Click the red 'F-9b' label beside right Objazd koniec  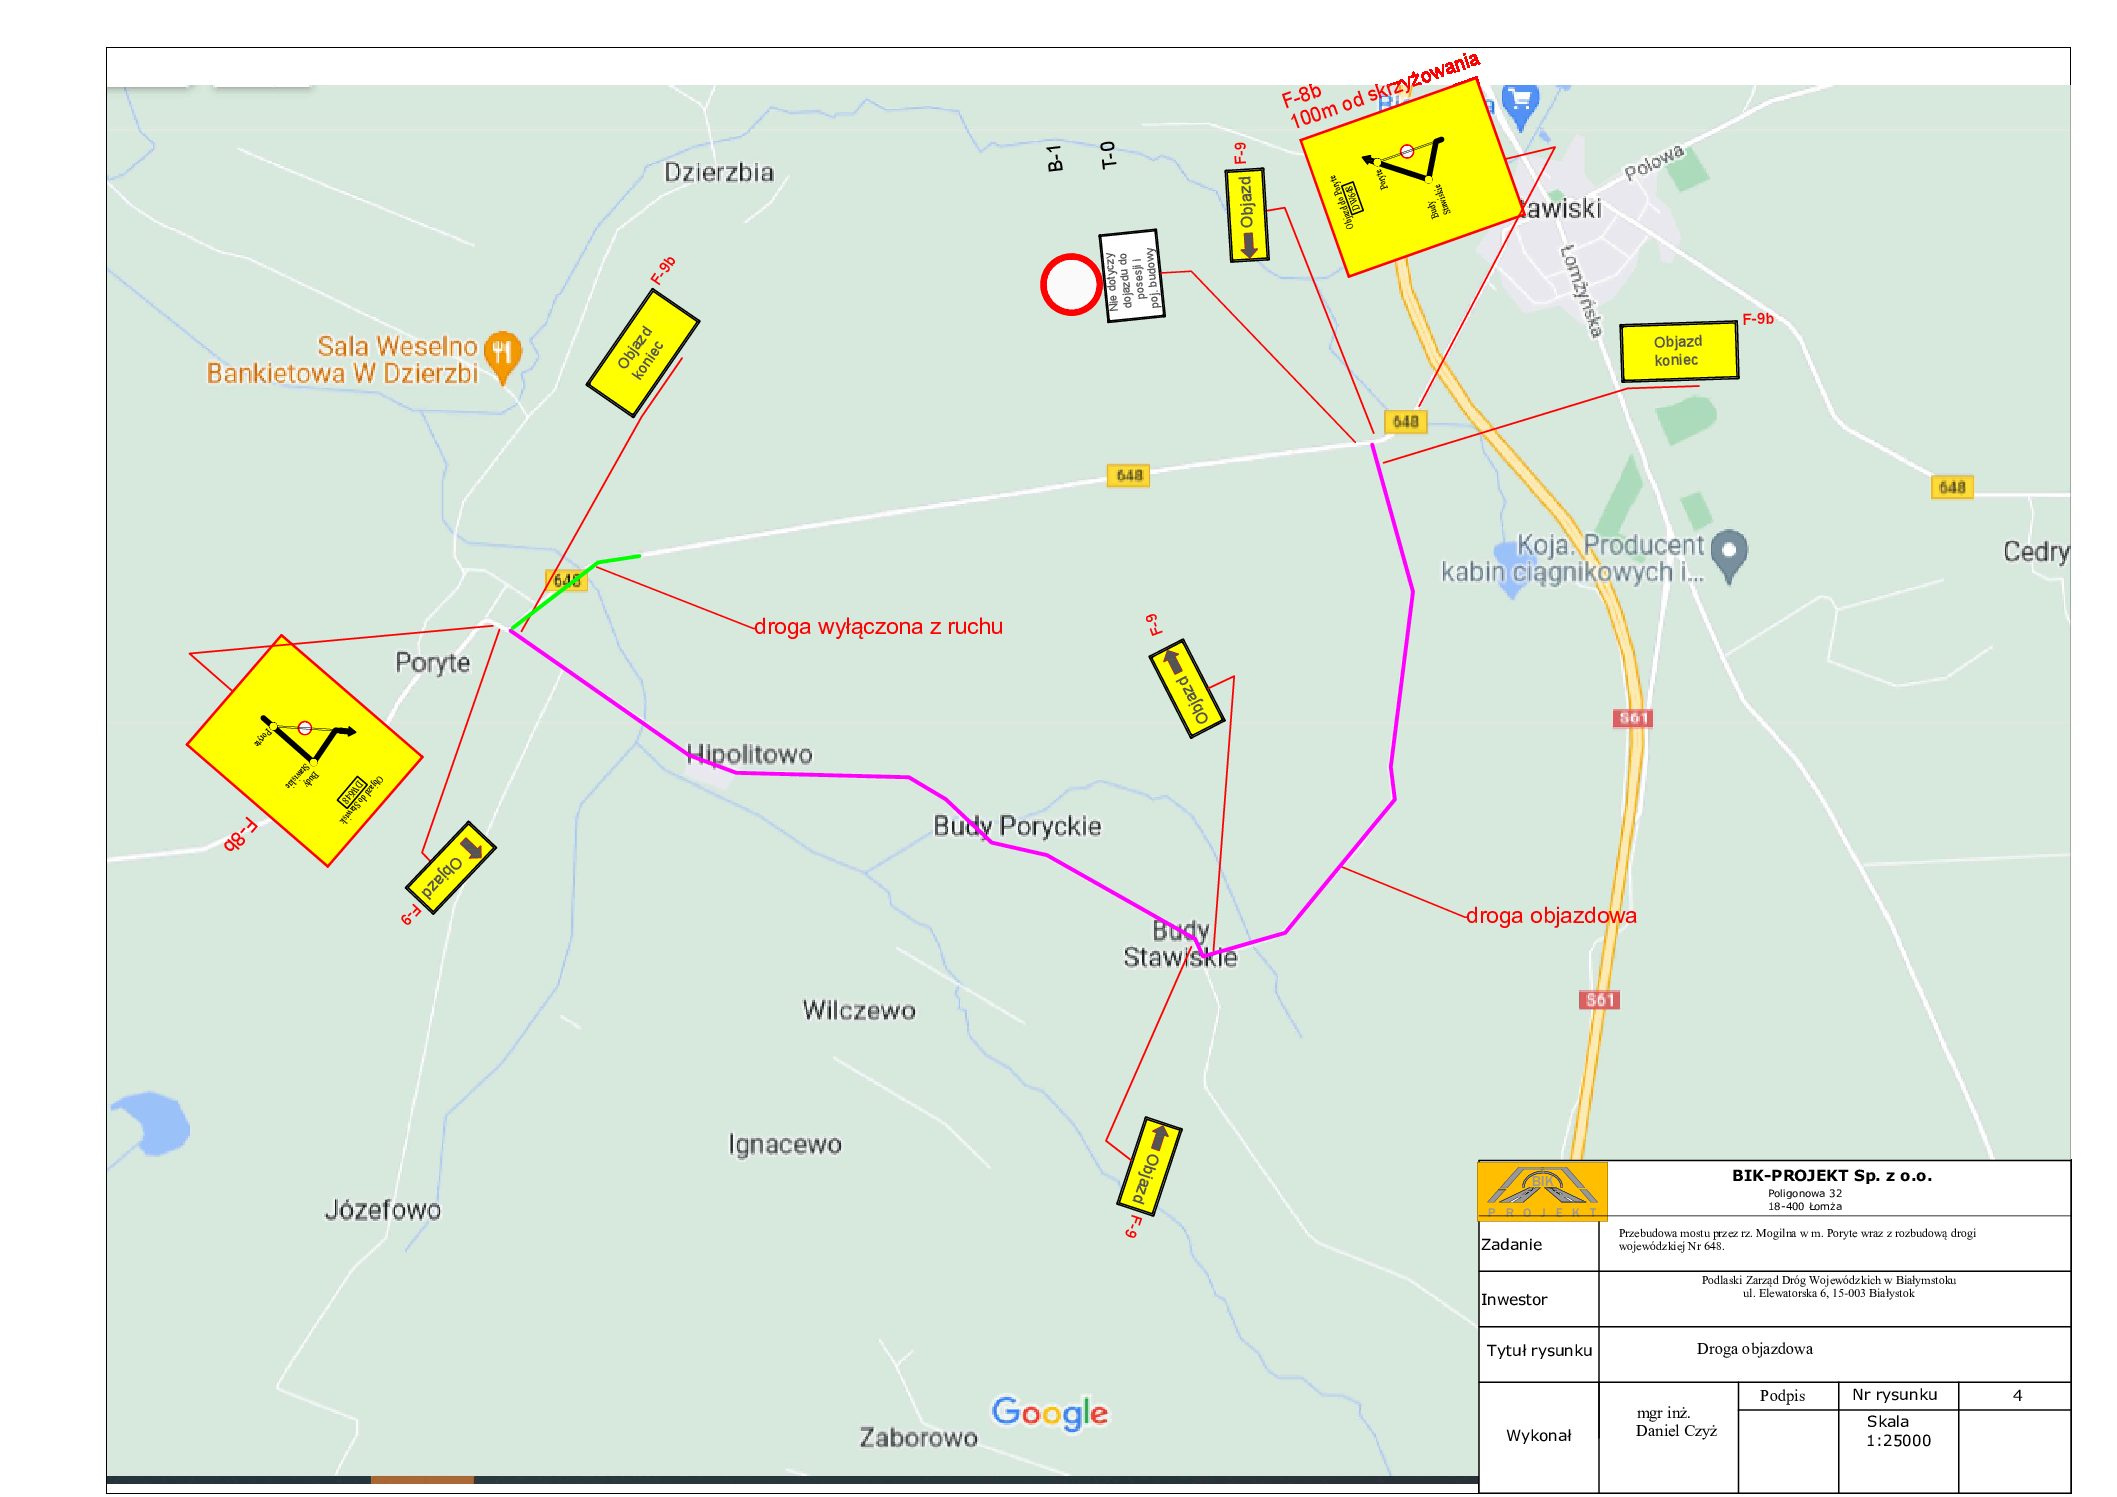[x=1758, y=319]
